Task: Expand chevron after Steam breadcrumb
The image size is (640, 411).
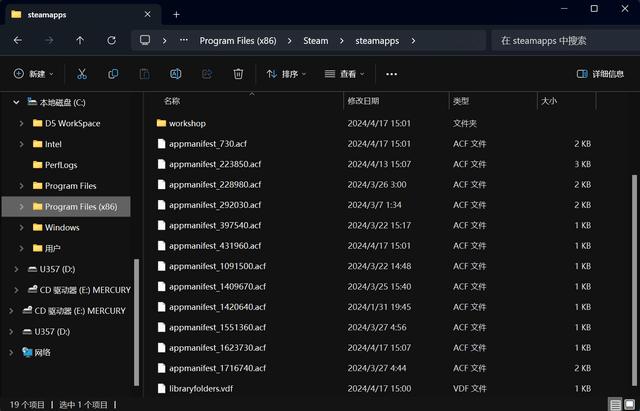Action: pos(342,41)
